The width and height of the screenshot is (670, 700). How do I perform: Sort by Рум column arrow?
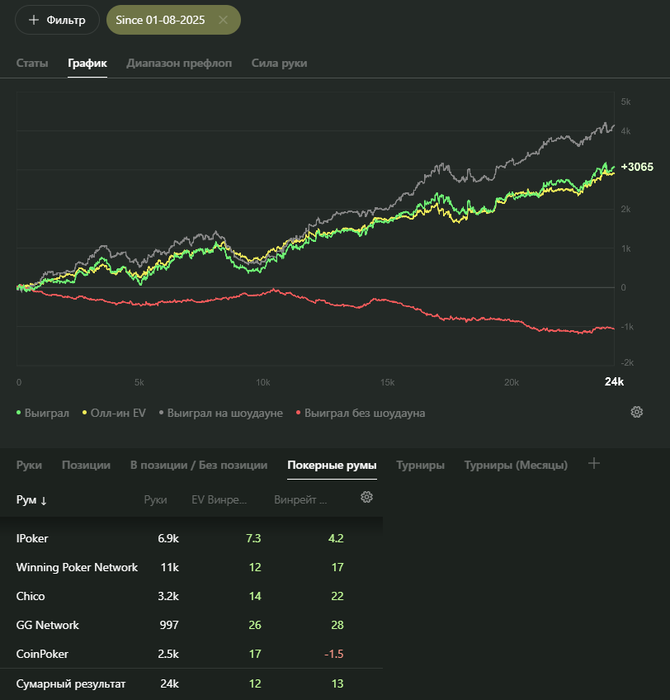(43, 500)
